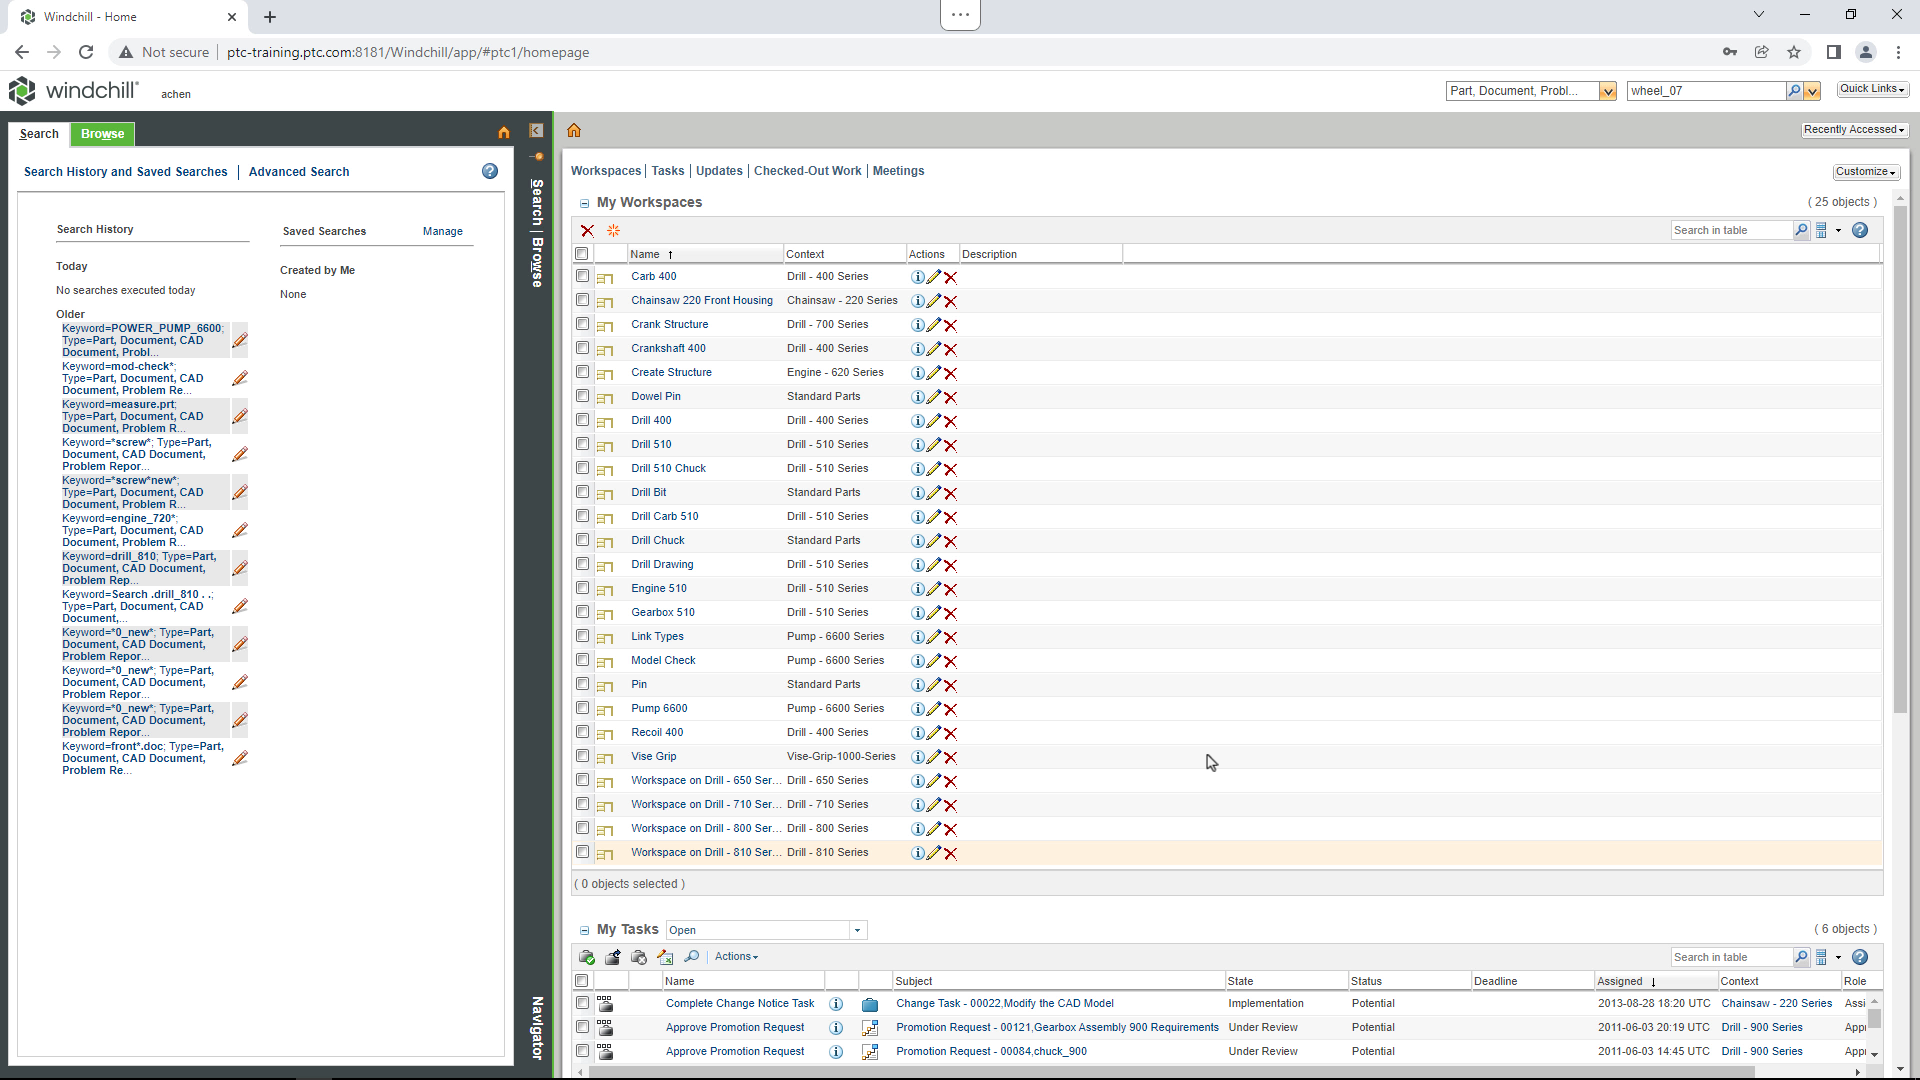
Task: Check the Complete Change Notice Task checkbox
Action: (582, 1002)
